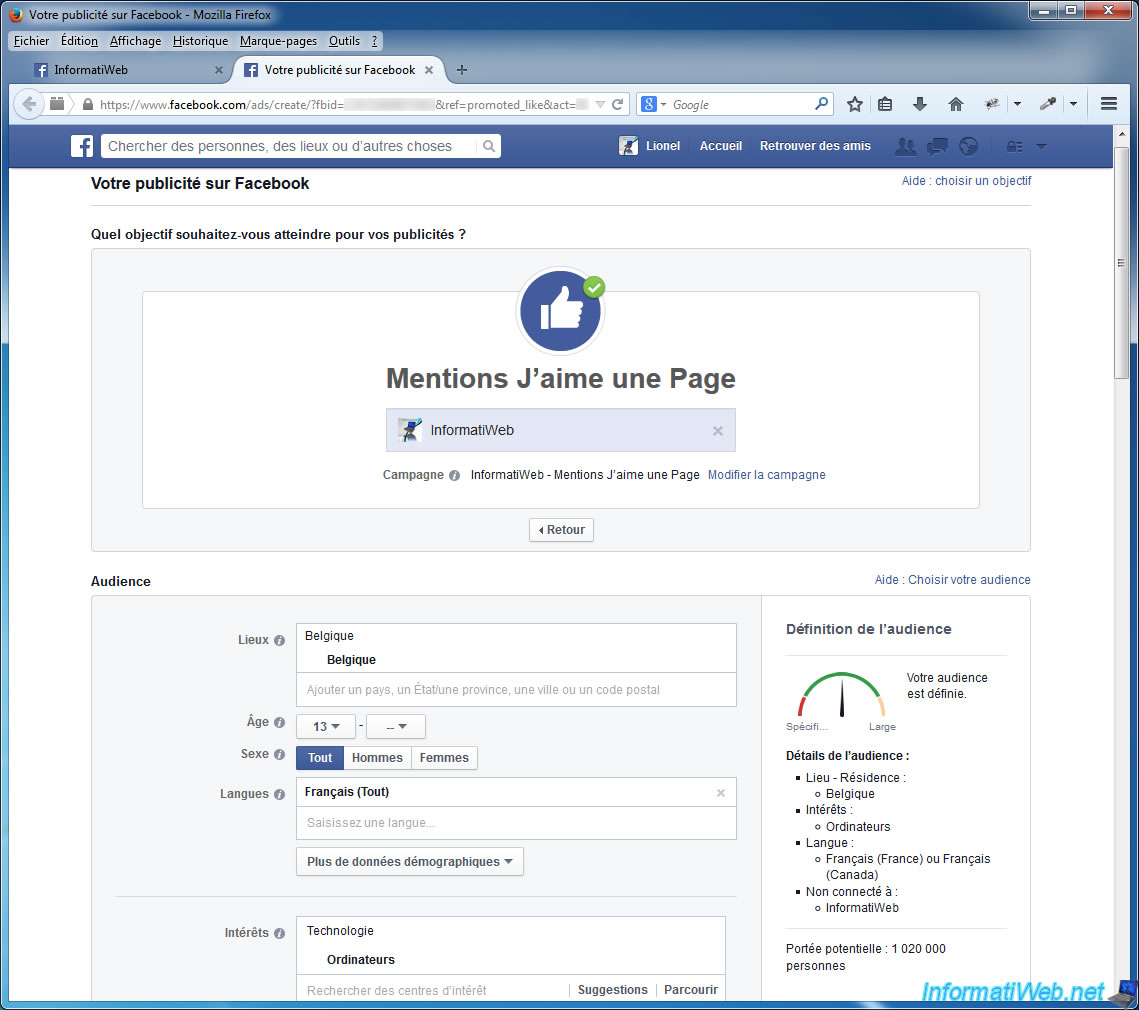
Task: Click the info icon next to Lieux
Action: point(279,640)
